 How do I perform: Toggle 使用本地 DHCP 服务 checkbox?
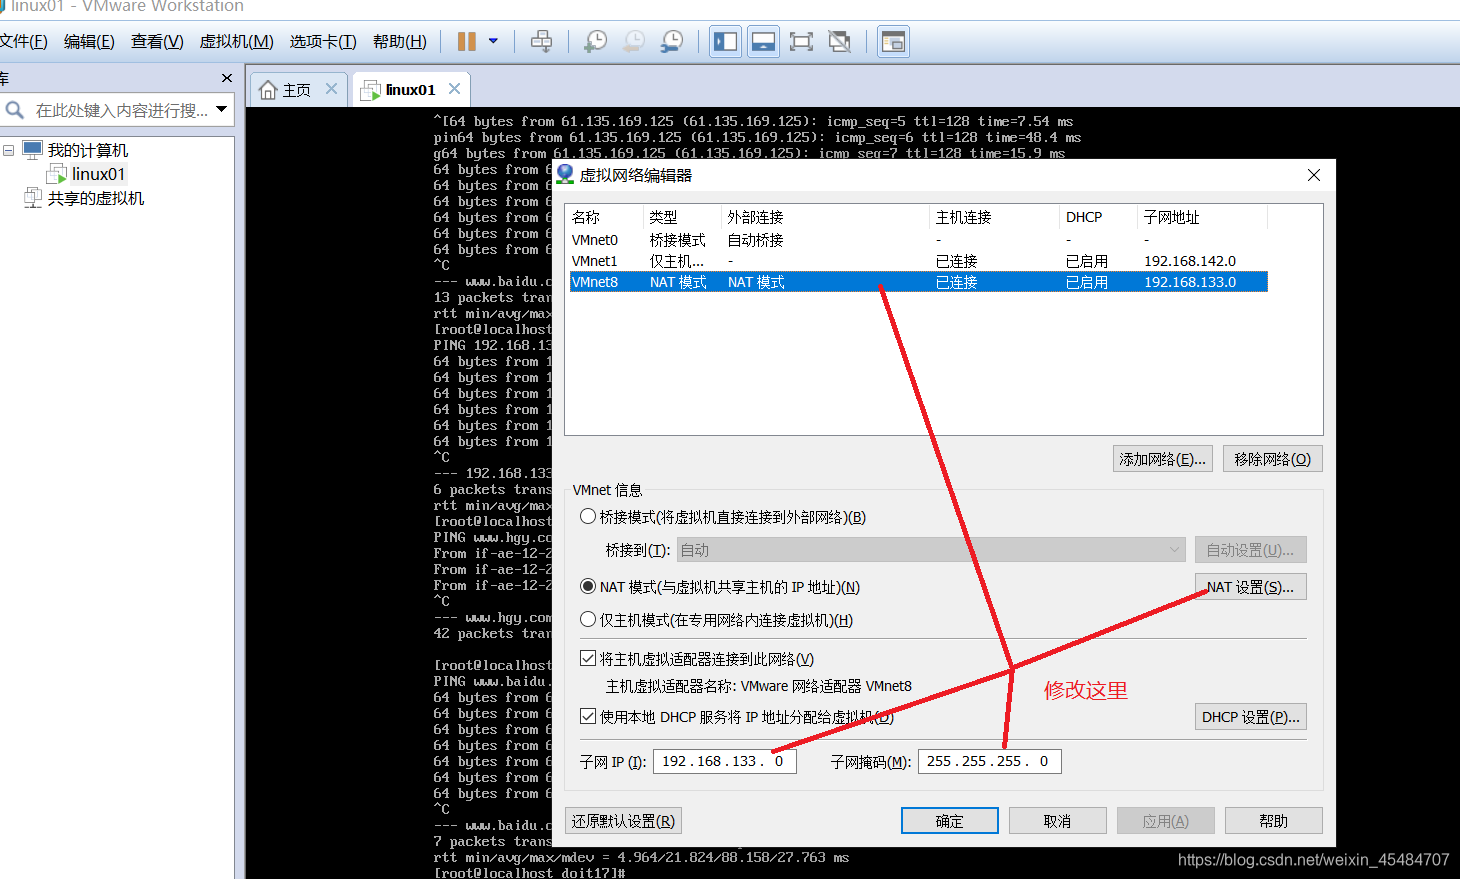coord(588,717)
